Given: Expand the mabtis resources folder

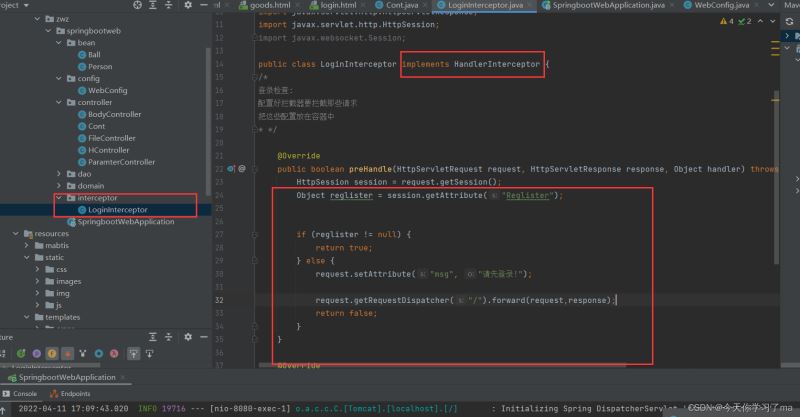Looking at the screenshot, I should click(x=37, y=245).
